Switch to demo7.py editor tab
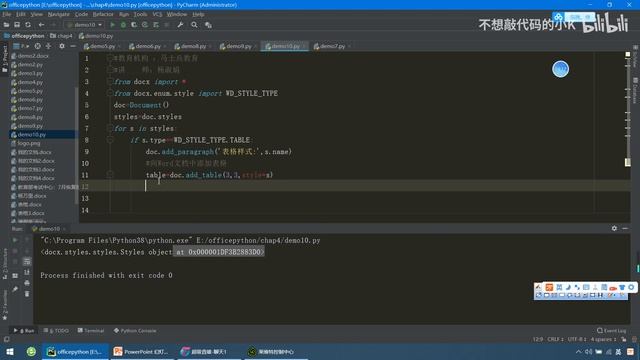Screen dimensions: 640x360 (332, 46)
